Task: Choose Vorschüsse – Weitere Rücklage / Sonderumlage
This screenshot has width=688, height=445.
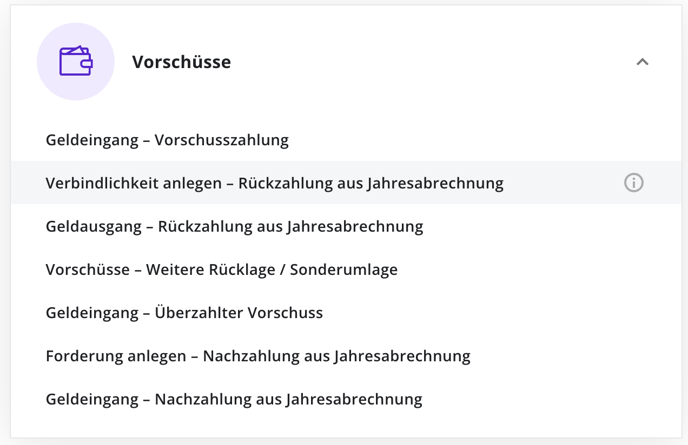Action: pos(346,269)
